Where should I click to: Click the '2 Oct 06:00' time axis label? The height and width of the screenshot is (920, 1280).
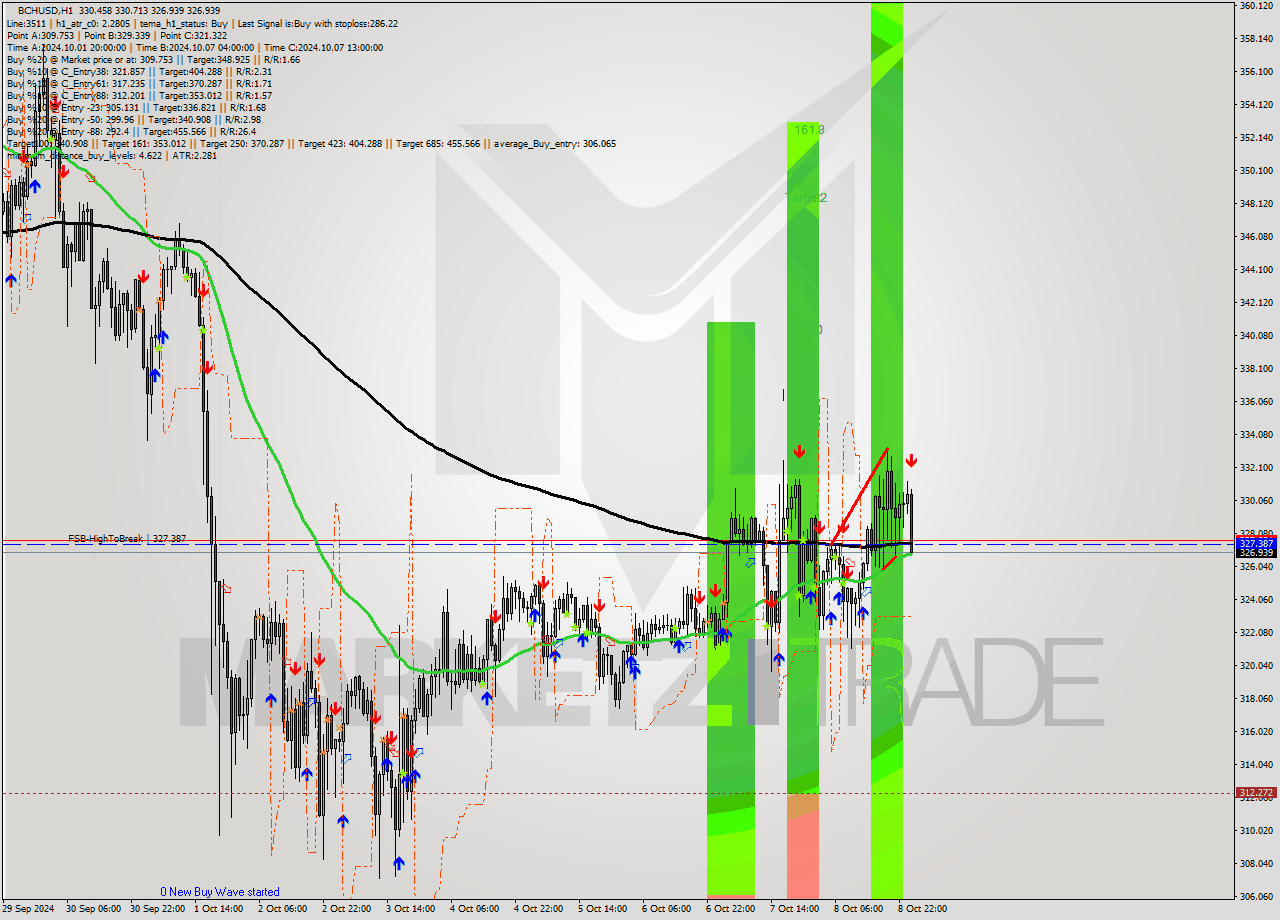[x=282, y=909]
